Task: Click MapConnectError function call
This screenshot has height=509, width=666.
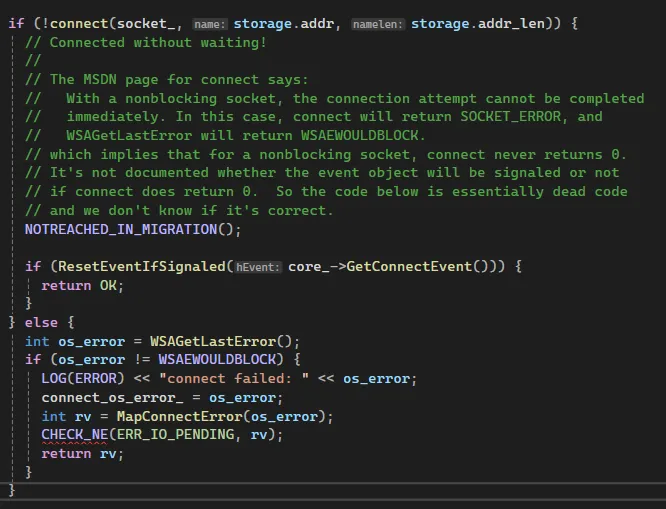Action: pyautogui.click(x=179, y=416)
